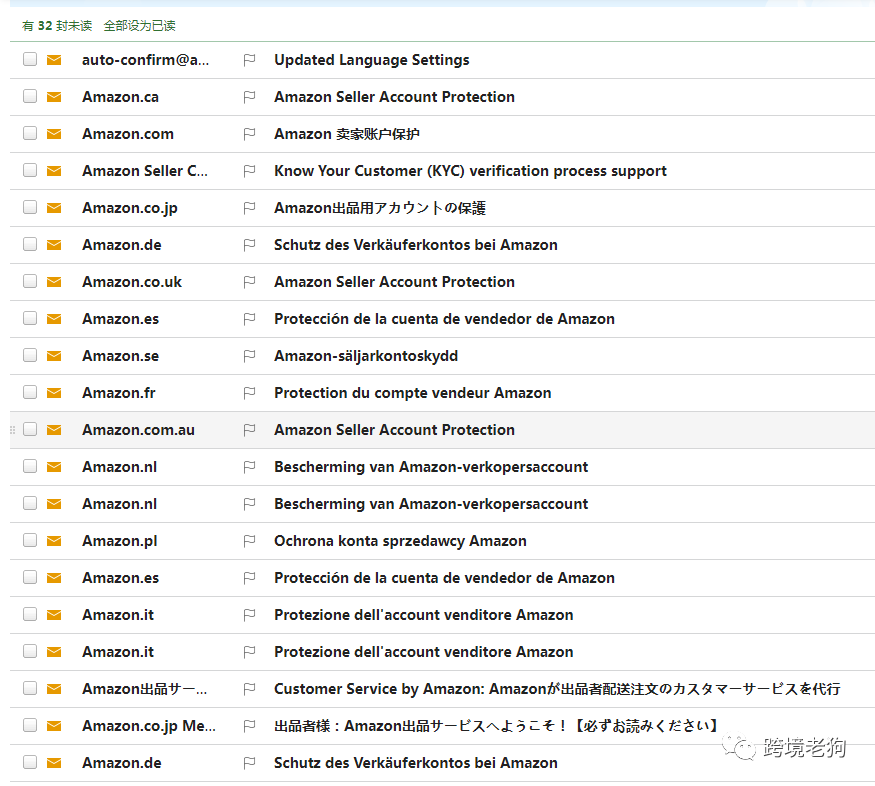This screenshot has width=875, height=786.
Task: Open the Amazon出品用アカウントの保護 email
Action: pyautogui.click(x=380, y=208)
